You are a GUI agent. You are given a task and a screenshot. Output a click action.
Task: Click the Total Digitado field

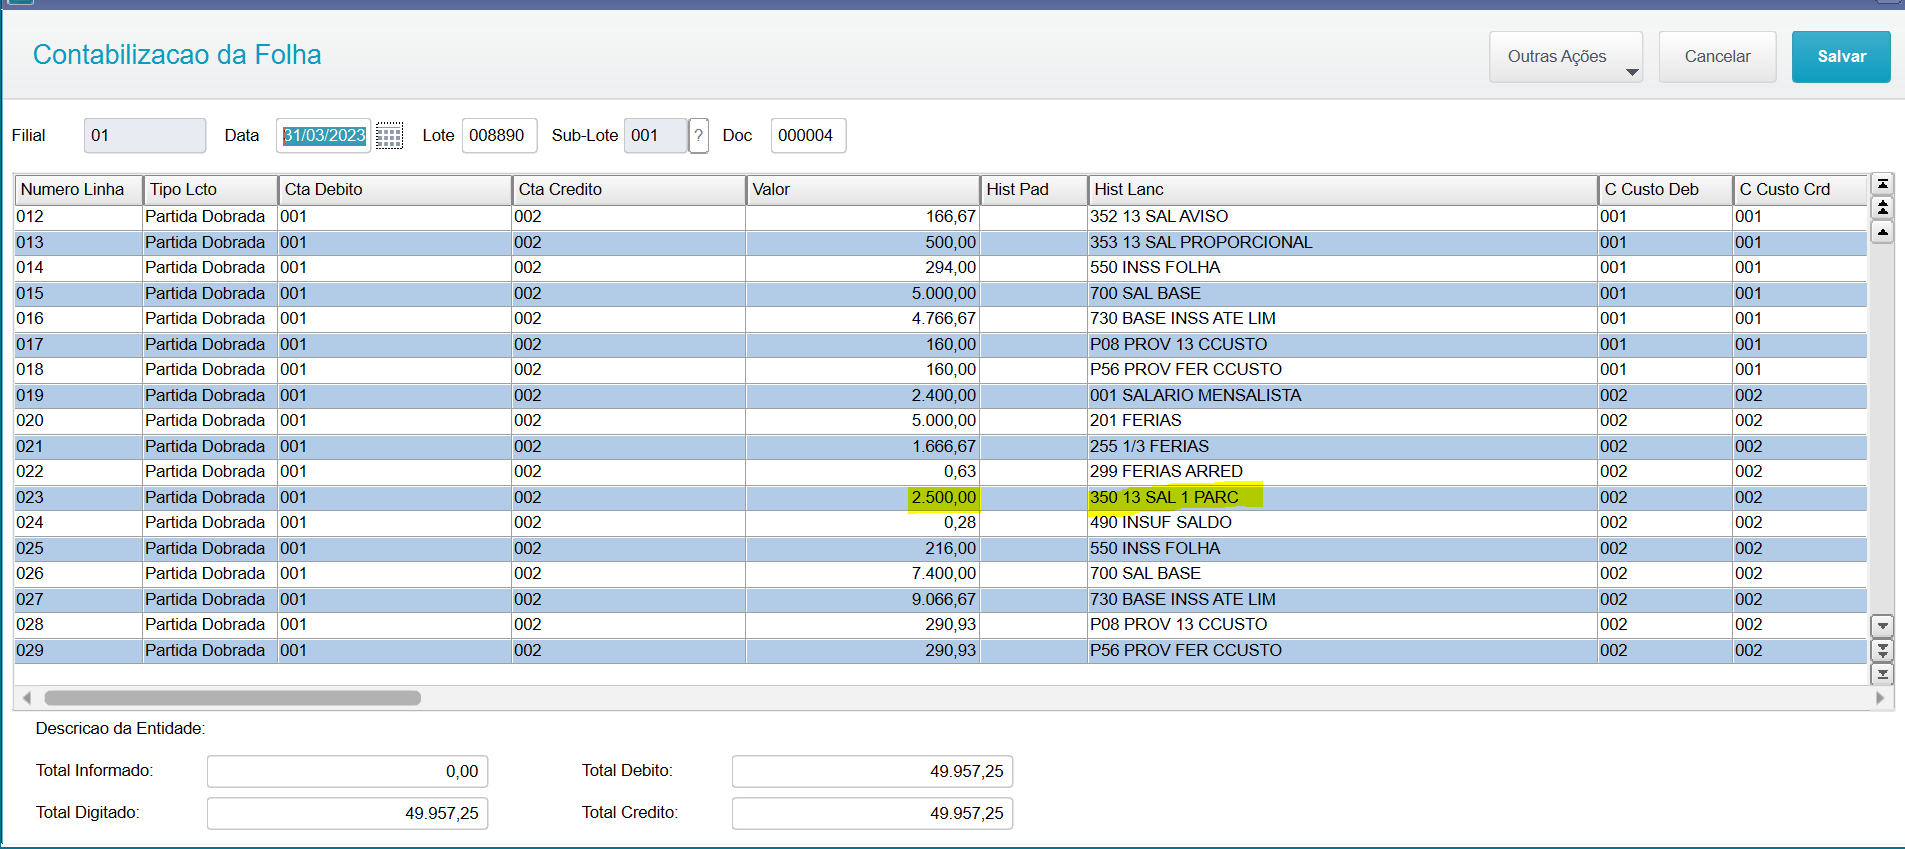click(x=347, y=814)
